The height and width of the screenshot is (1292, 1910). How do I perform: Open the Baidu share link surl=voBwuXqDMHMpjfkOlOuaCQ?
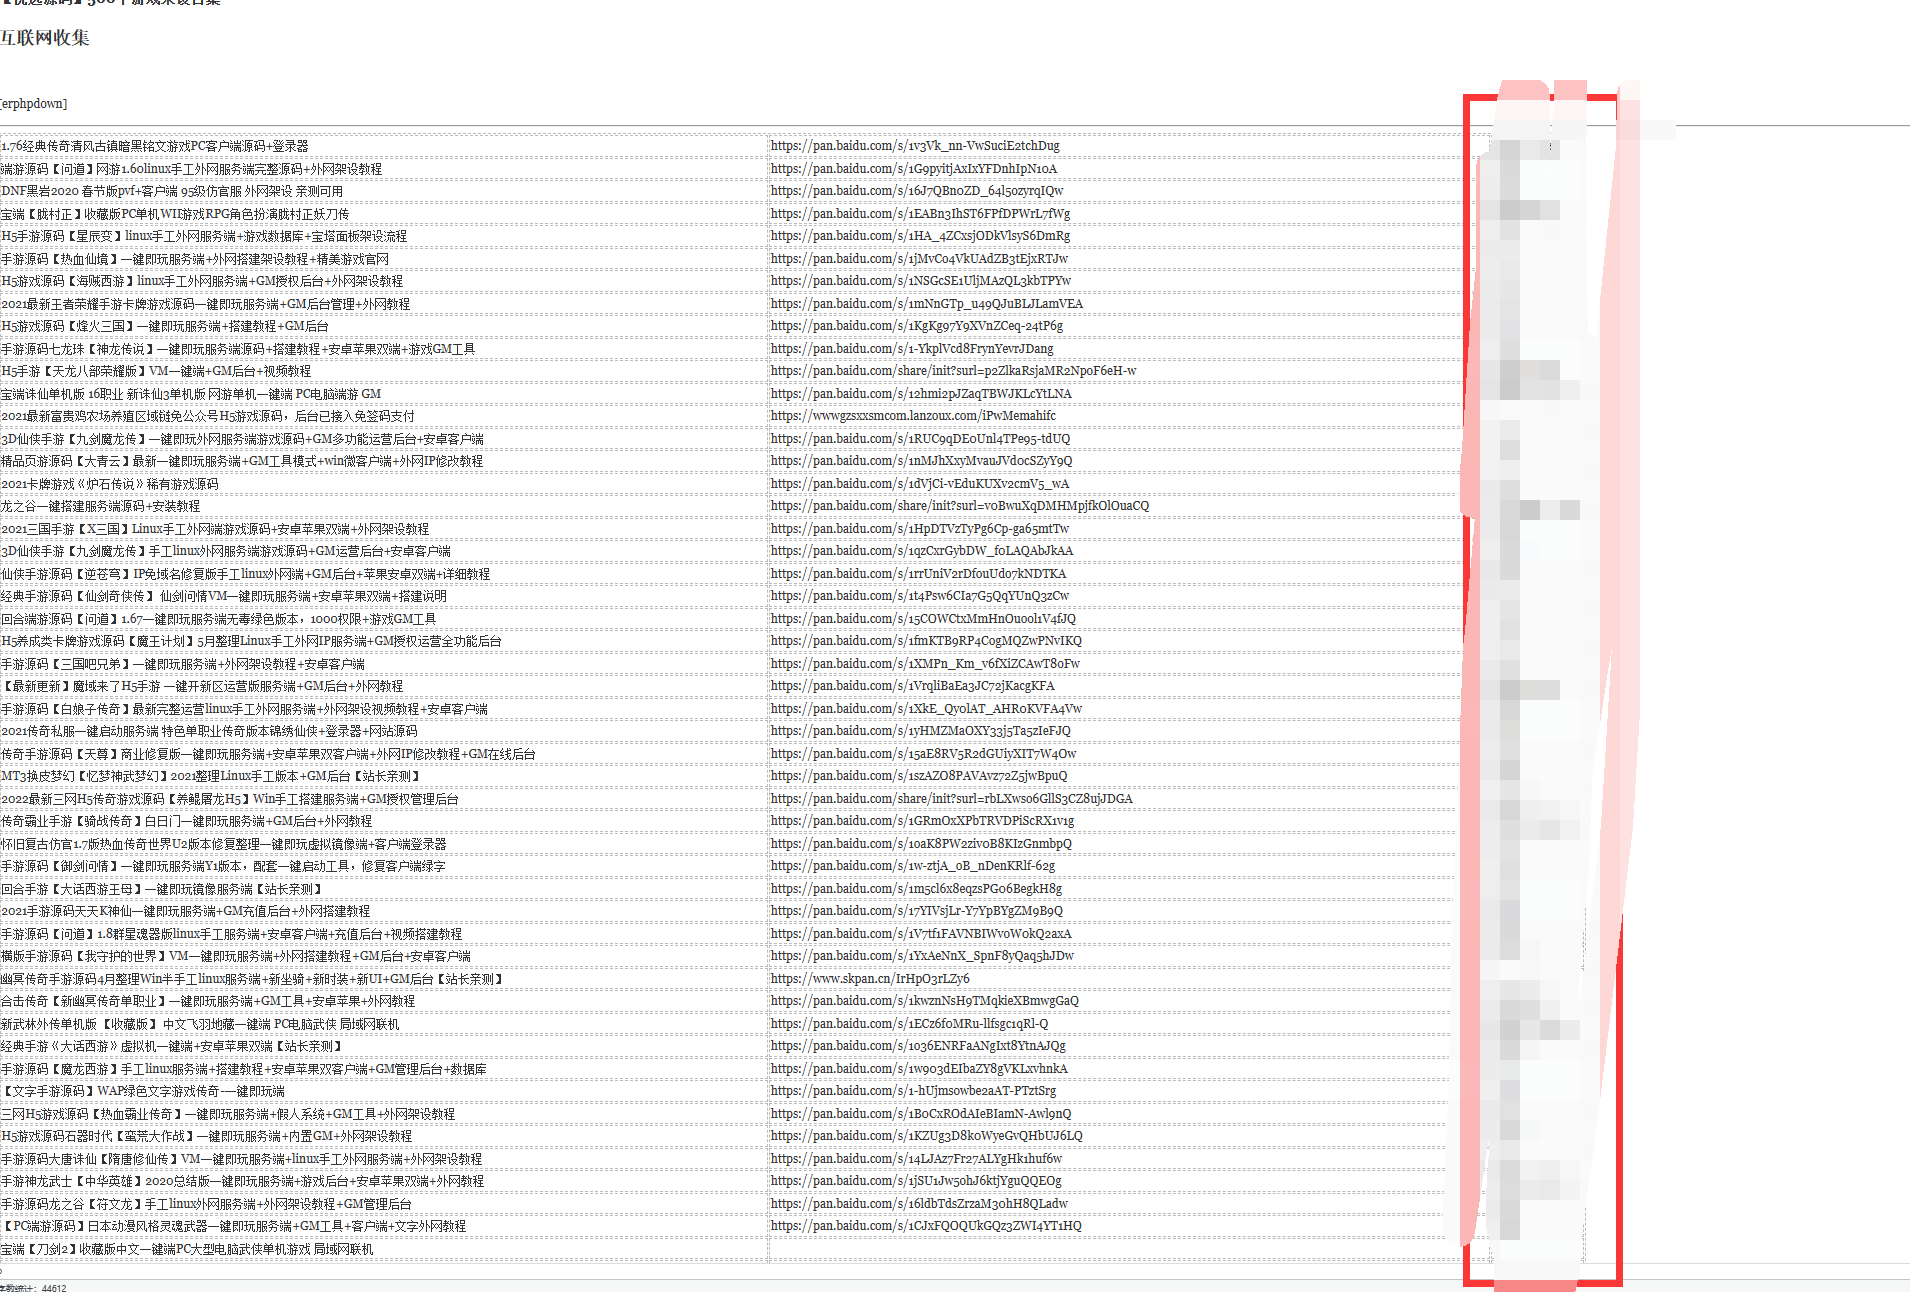[960, 506]
